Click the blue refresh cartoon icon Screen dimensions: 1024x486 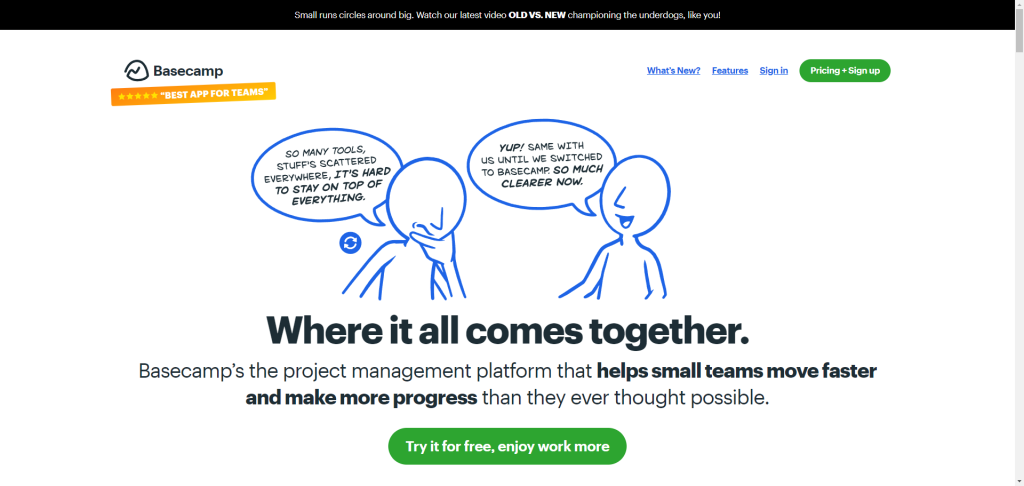[351, 243]
